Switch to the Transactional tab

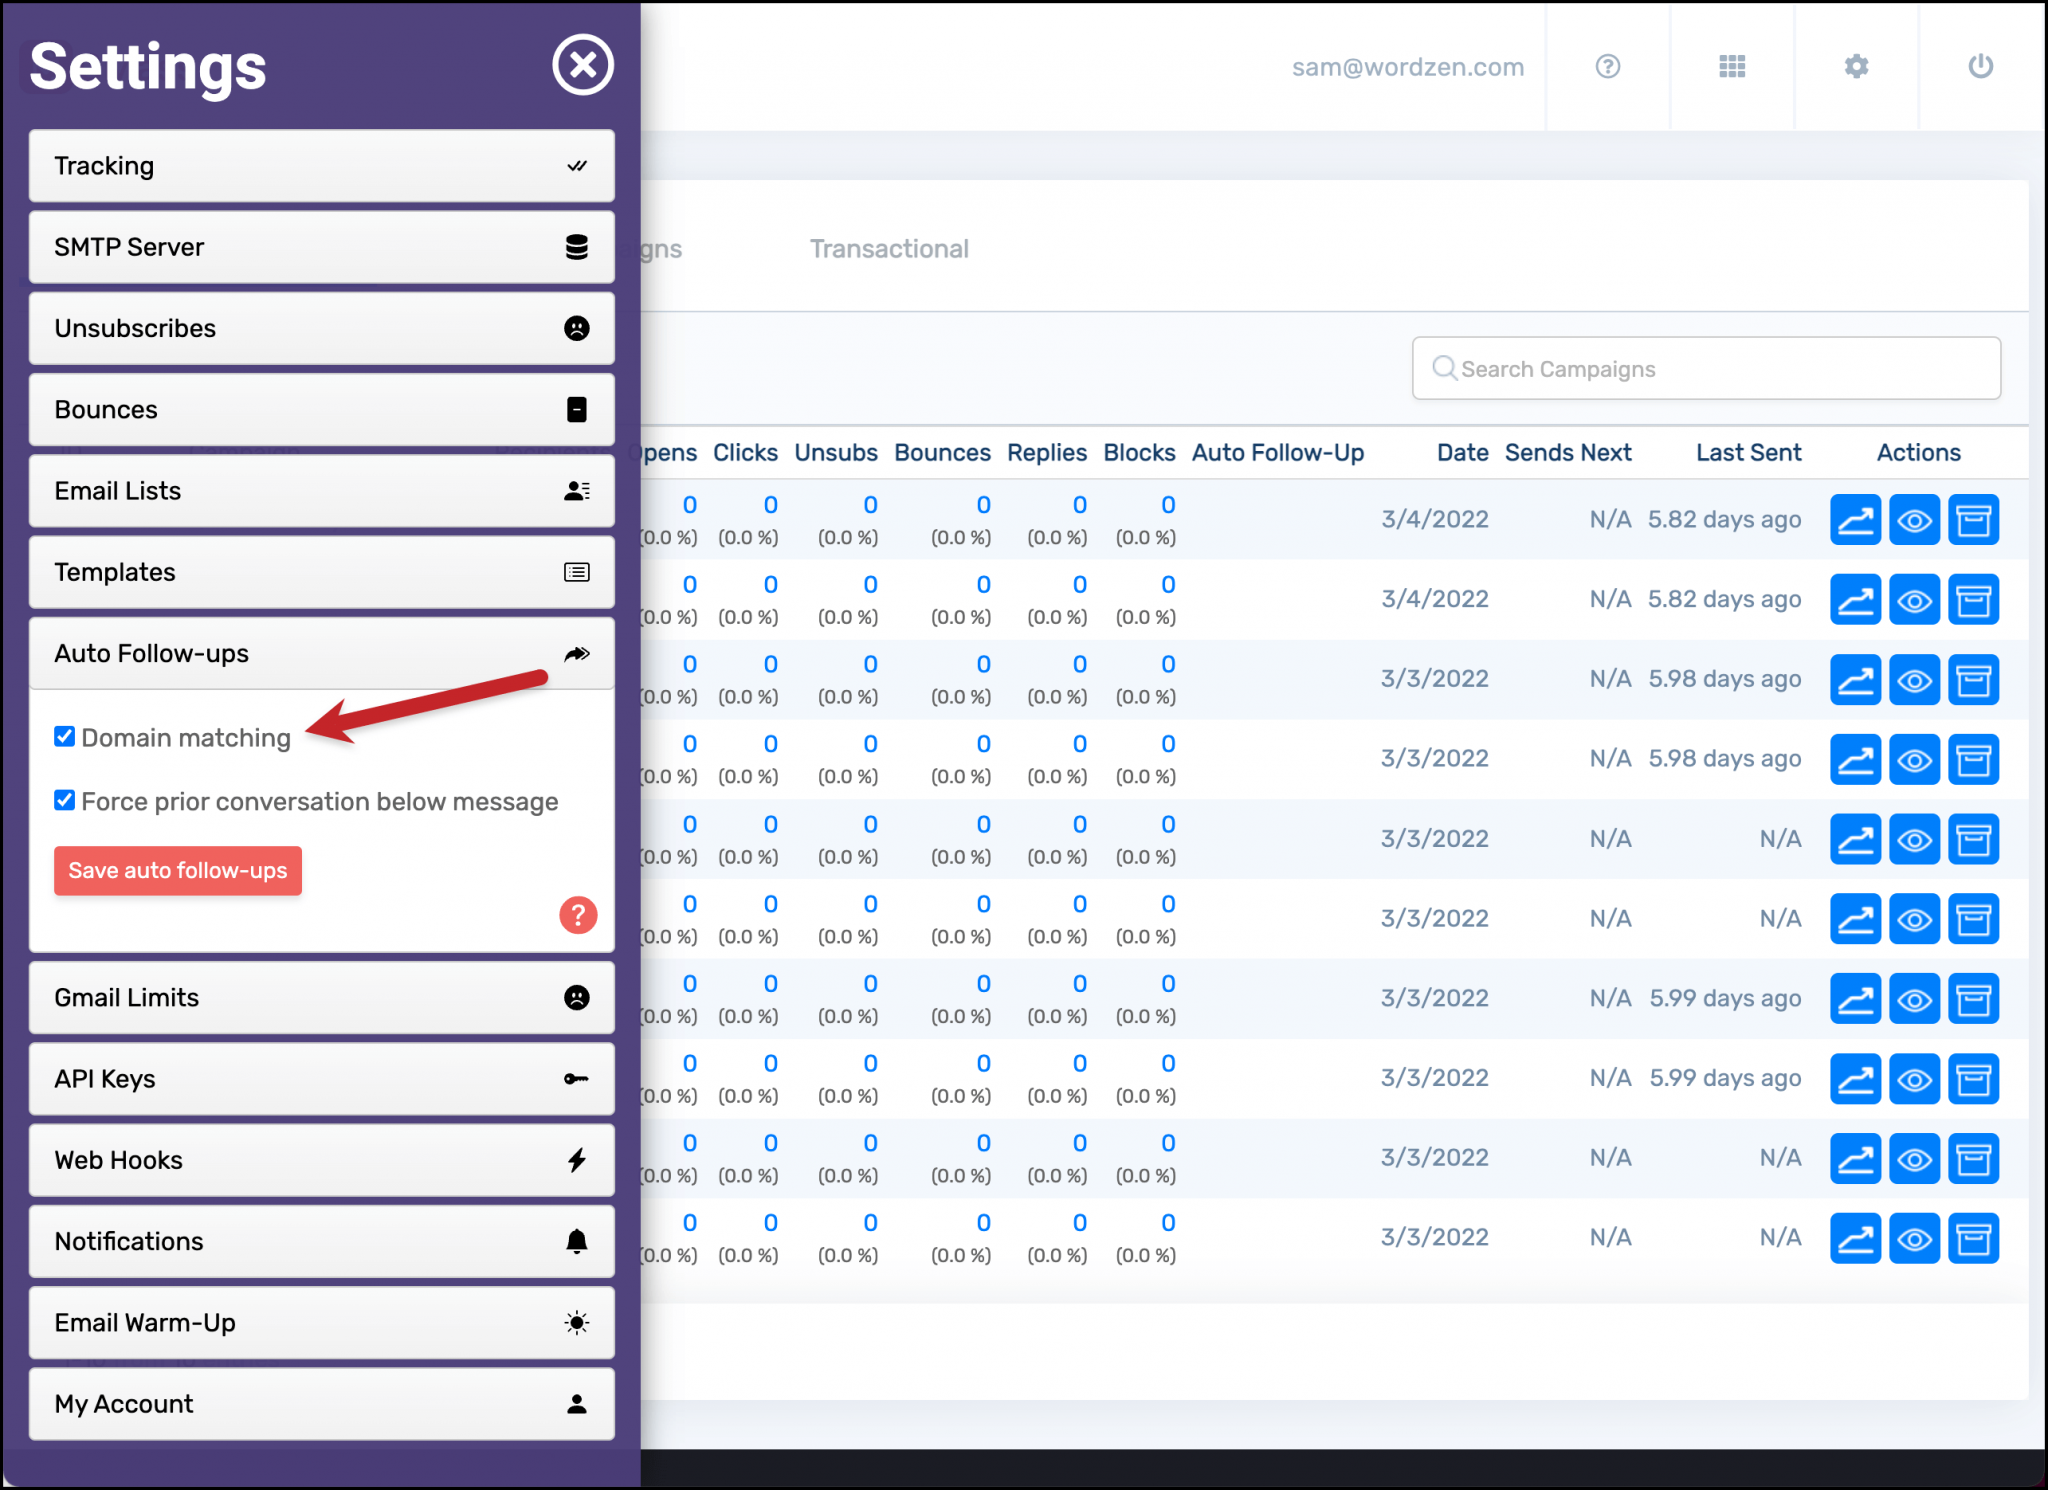(888, 249)
